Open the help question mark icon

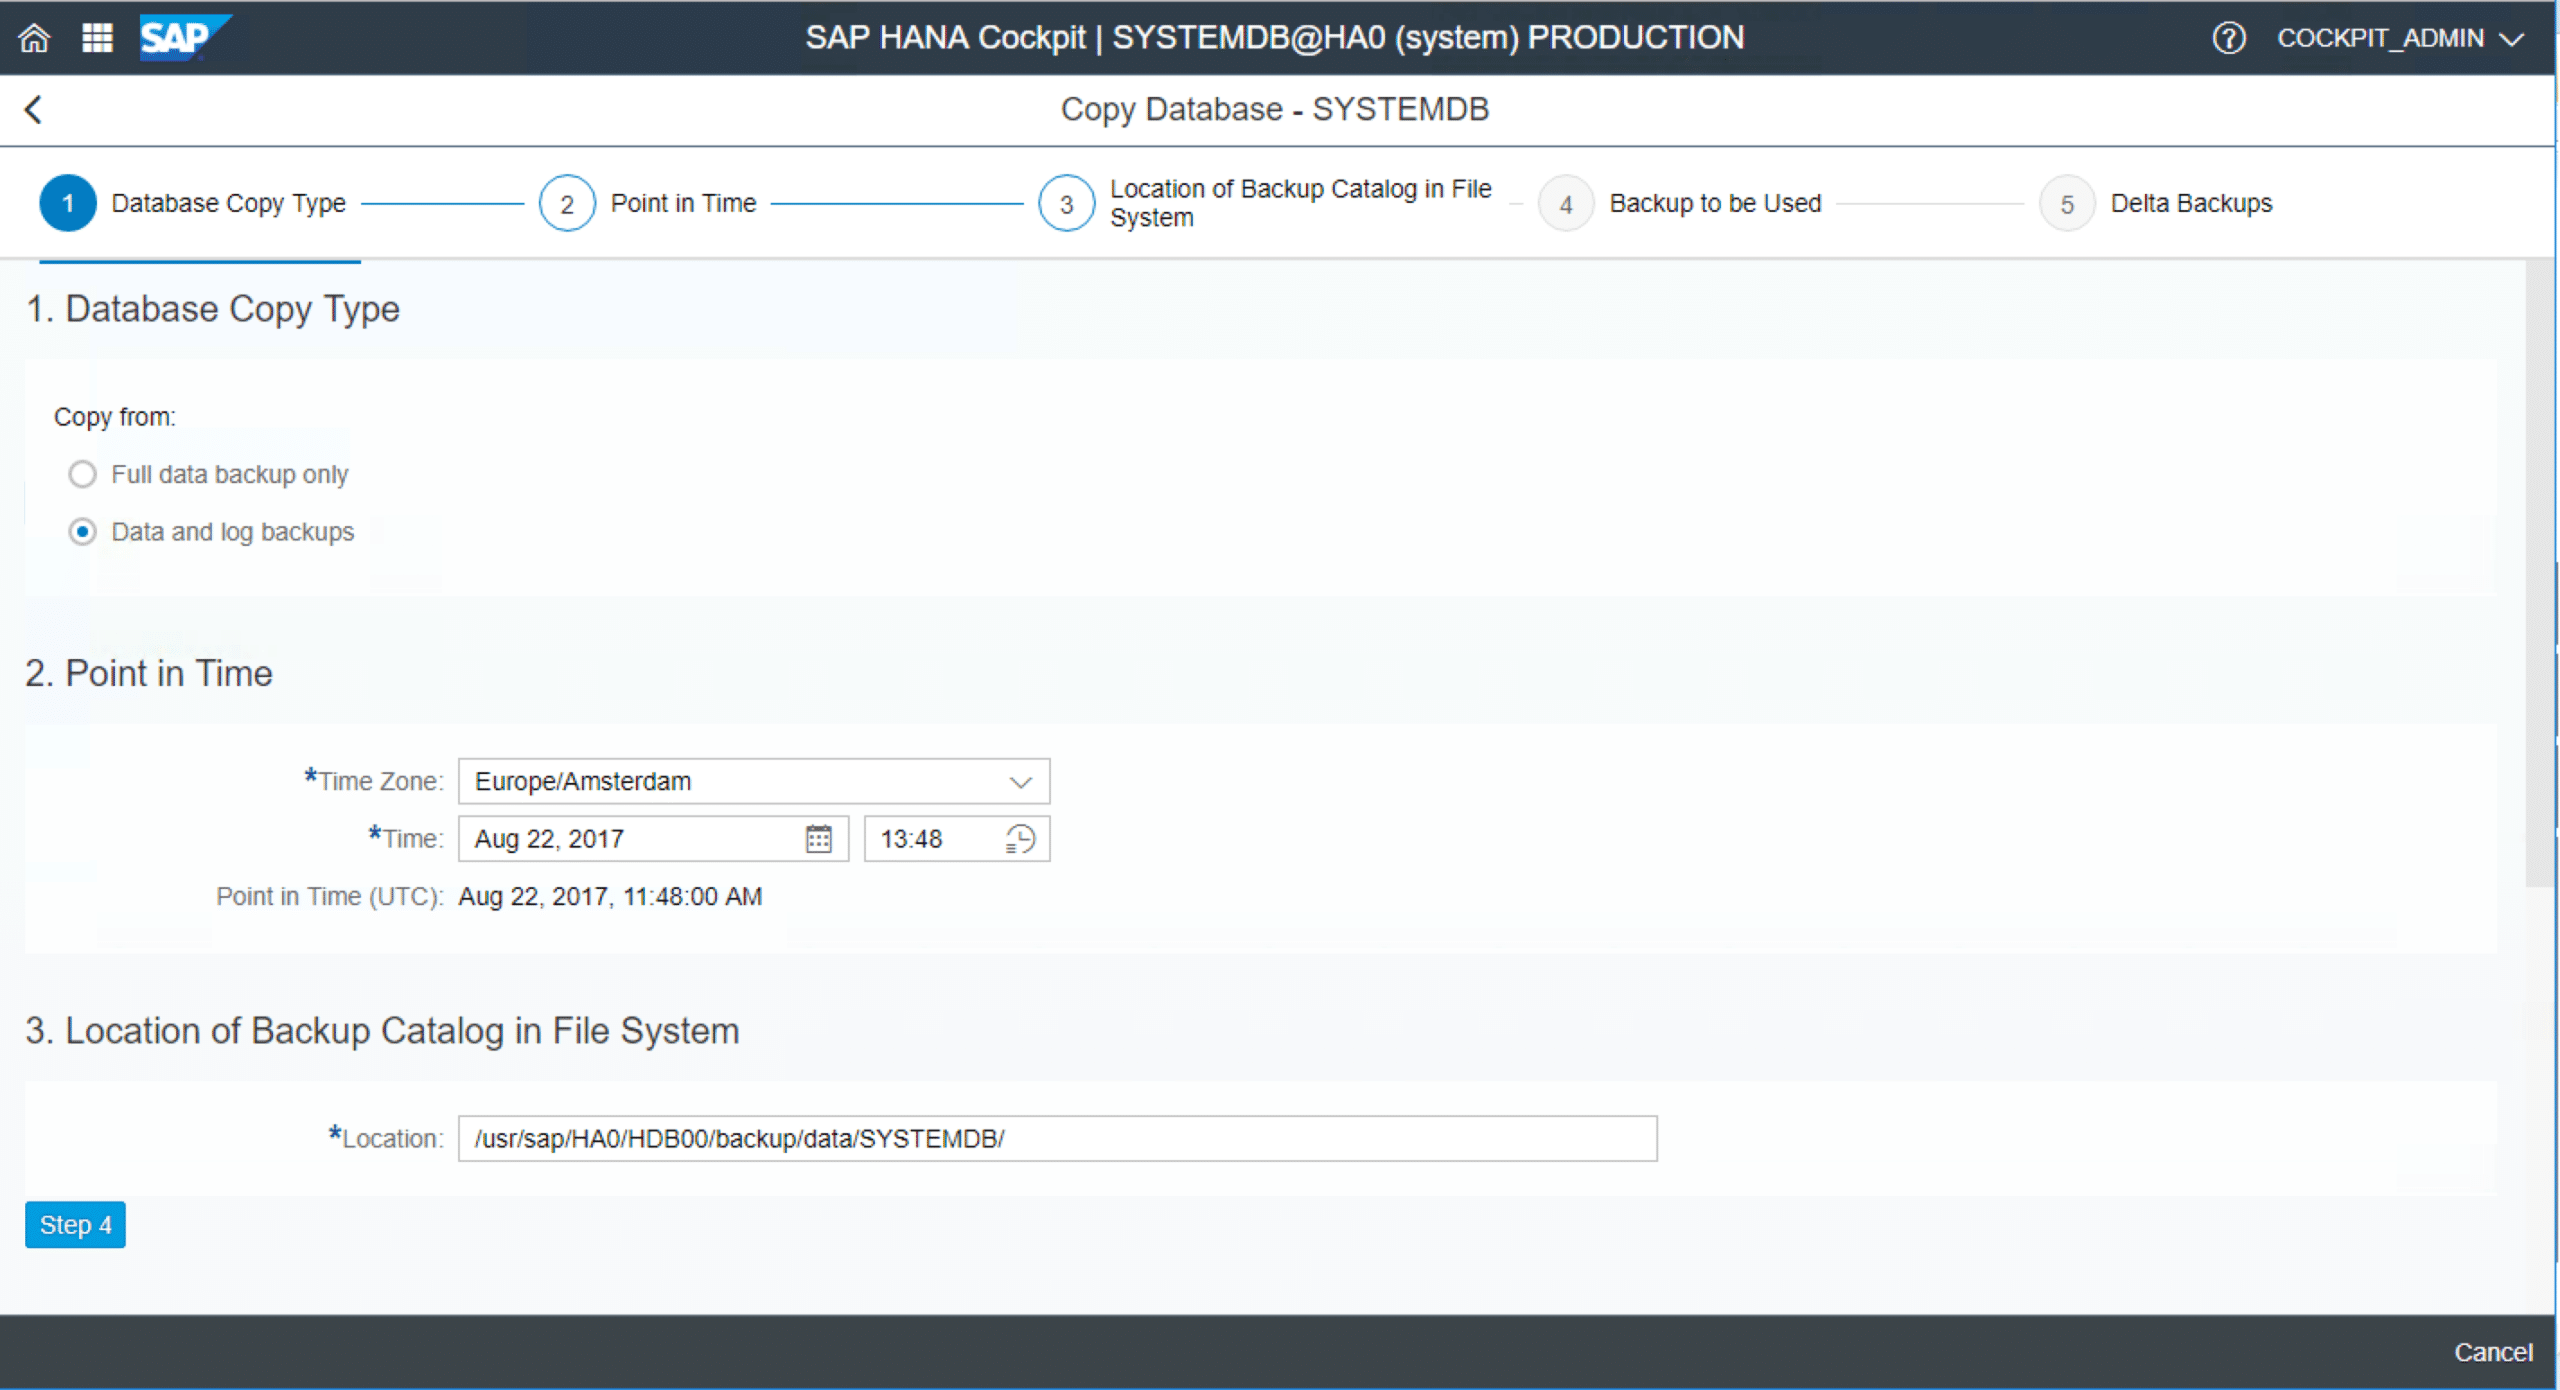pyautogui.click(x=2228, y=38)
